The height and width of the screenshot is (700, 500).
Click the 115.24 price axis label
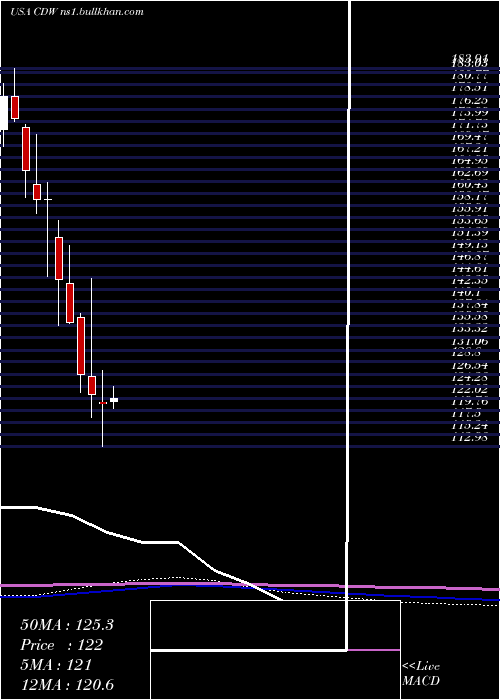tap(469, 426)
